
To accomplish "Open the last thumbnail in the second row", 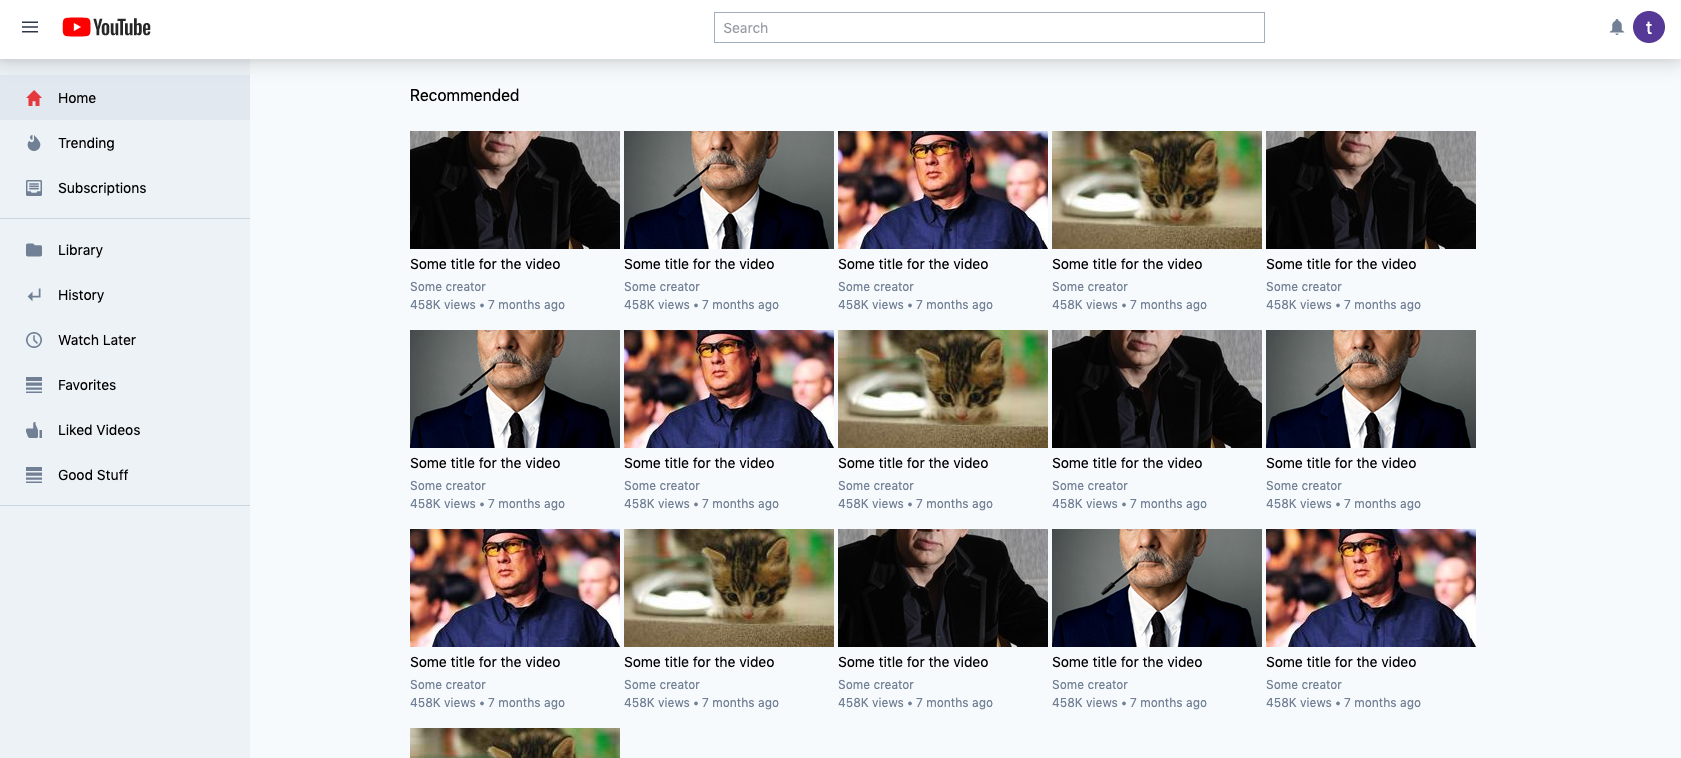I will pos(1371,389).
